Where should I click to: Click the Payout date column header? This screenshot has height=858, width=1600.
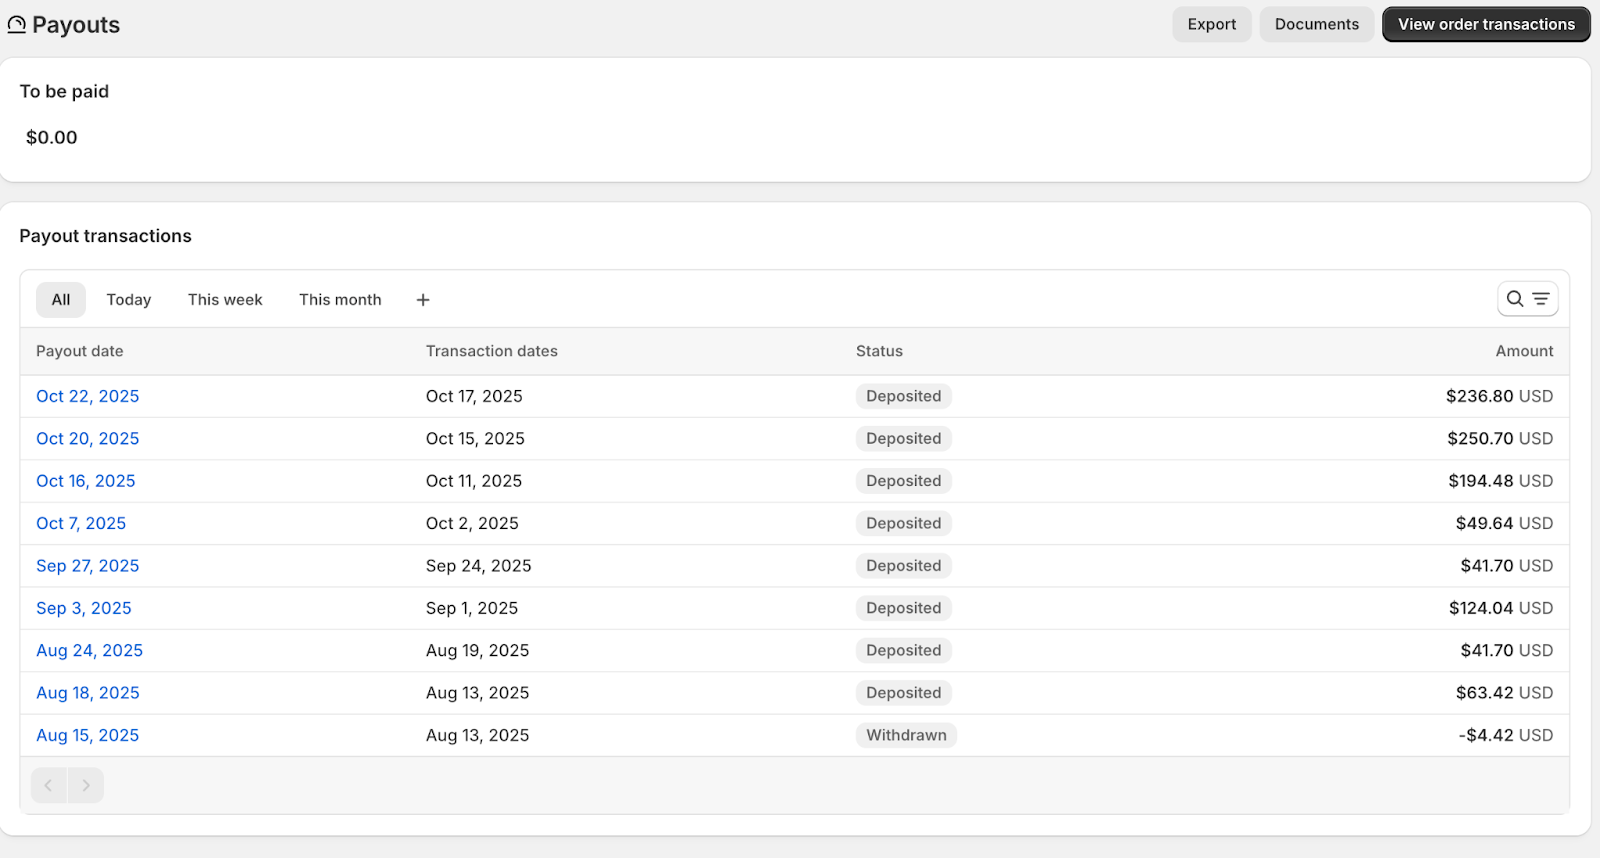(x=80, y=351)
